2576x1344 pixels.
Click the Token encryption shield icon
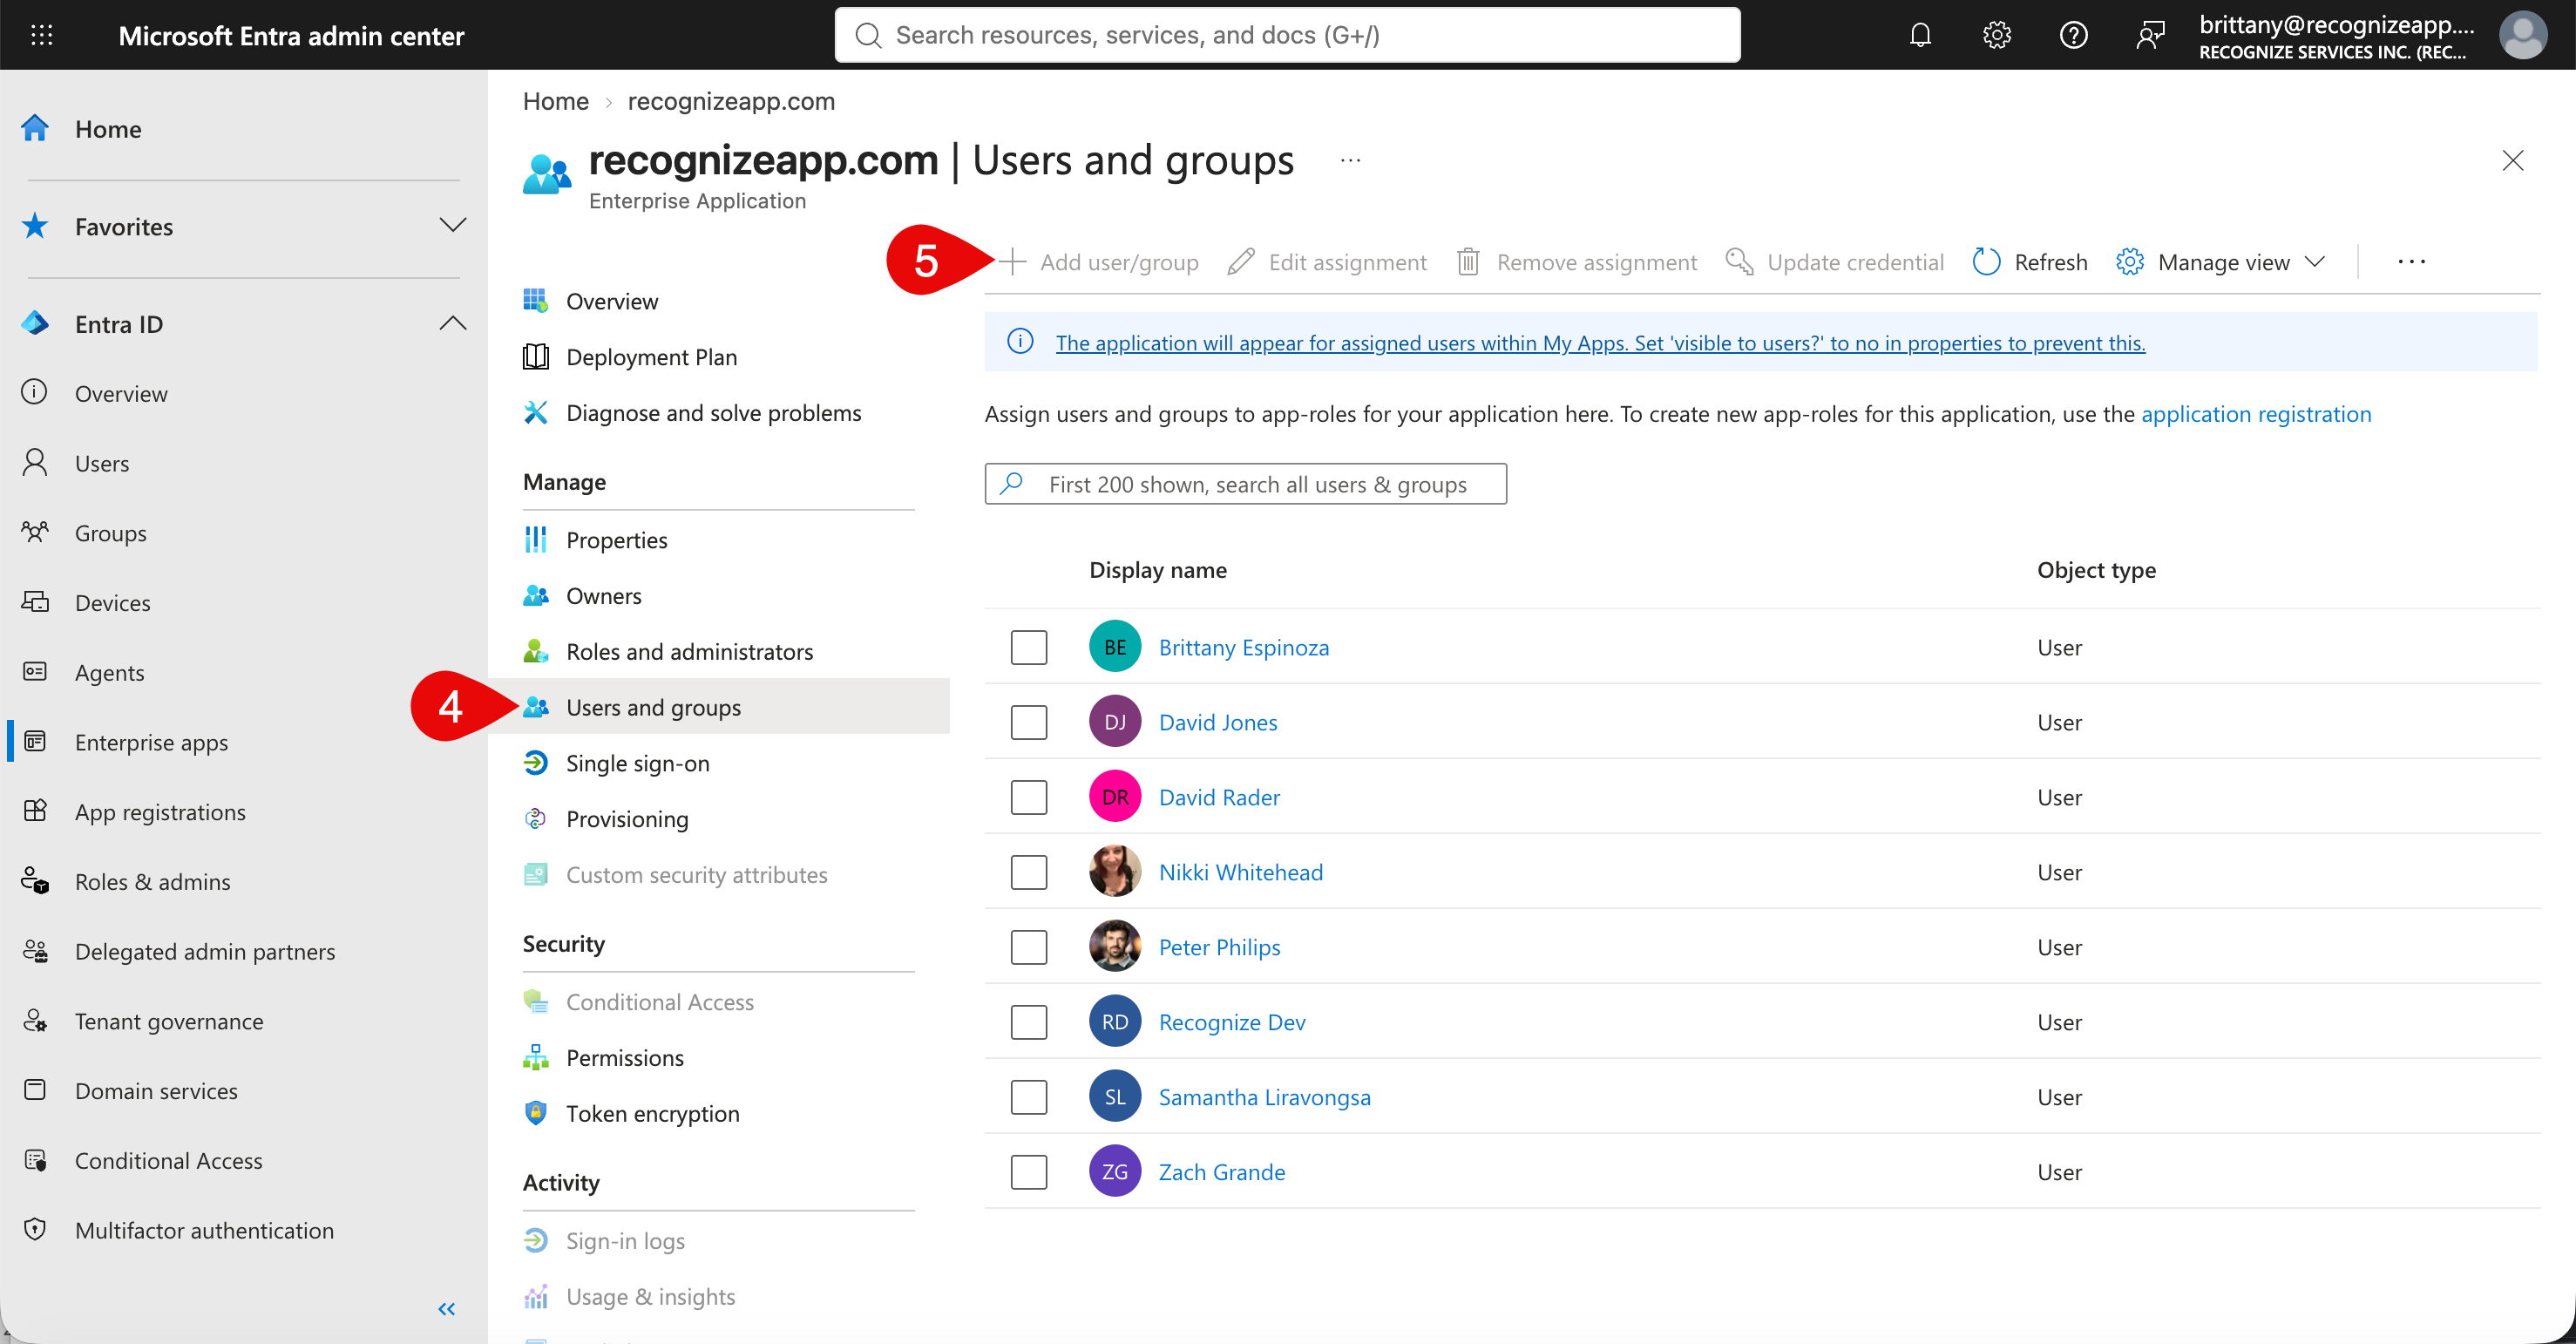pyautogui.click(x=536, y=1112)
